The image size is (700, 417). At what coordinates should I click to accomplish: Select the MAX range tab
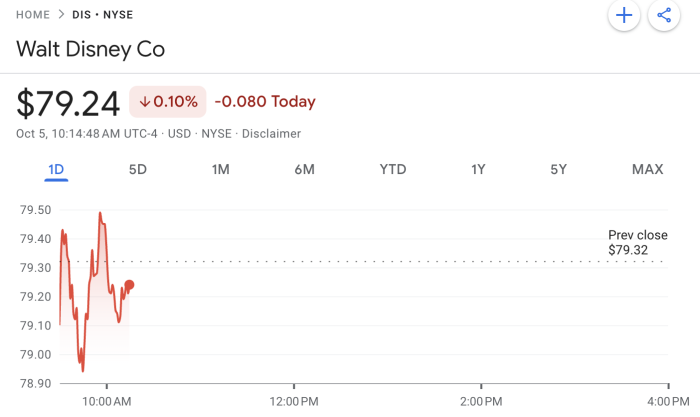tap(647, 170)
